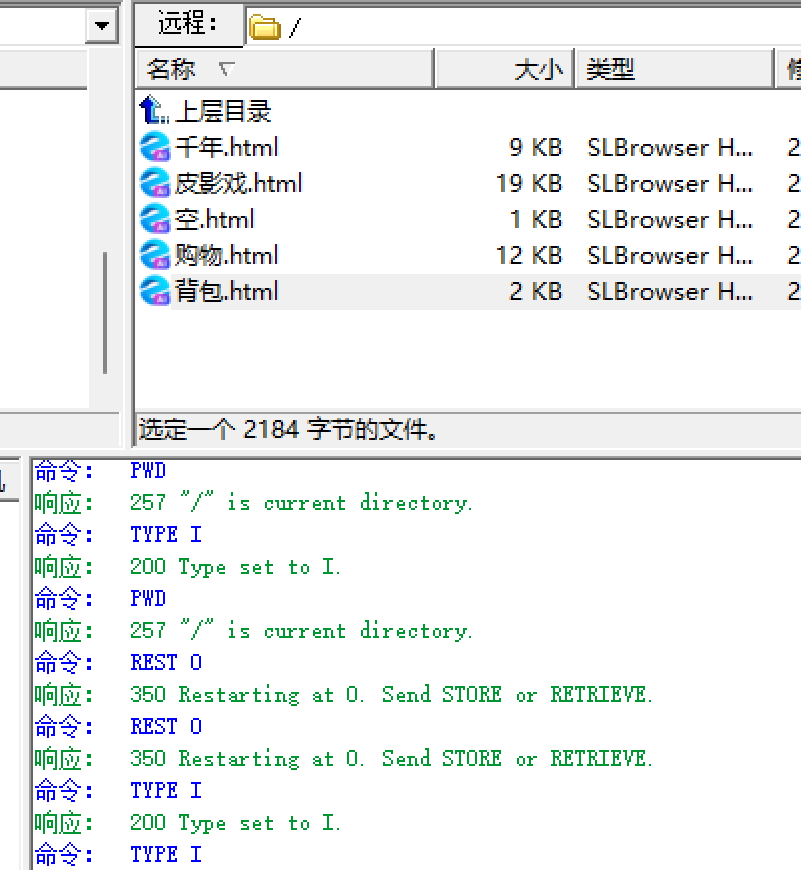
Task: Go to 上层目录 parent directory entry
Action: 223,111
